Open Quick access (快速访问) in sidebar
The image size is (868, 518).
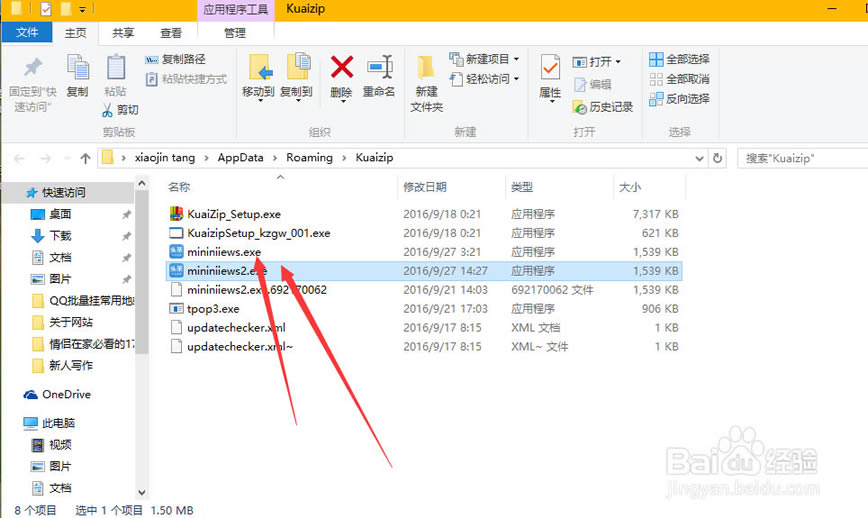click(64, 193)
